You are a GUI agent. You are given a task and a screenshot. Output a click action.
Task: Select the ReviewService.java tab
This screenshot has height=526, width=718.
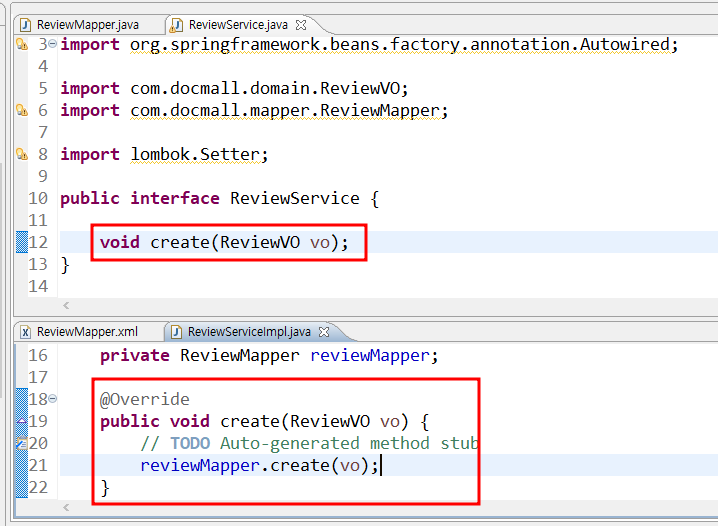238,25
